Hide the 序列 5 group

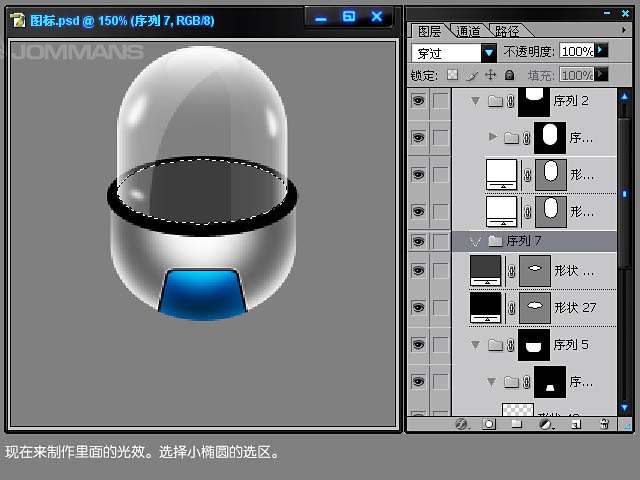coord(418,344)
